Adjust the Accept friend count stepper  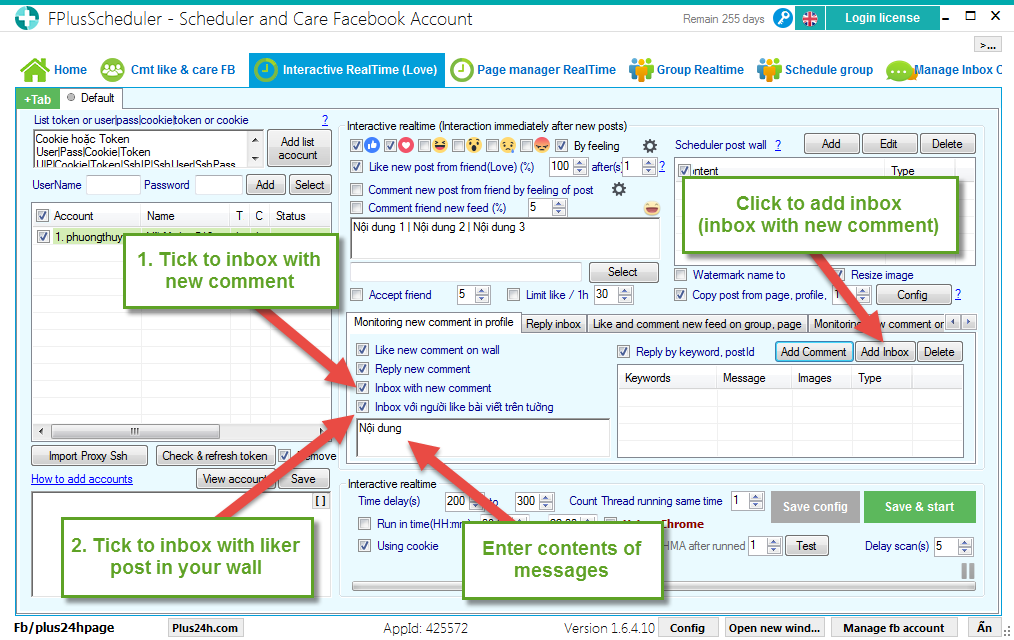pos(482,295)
